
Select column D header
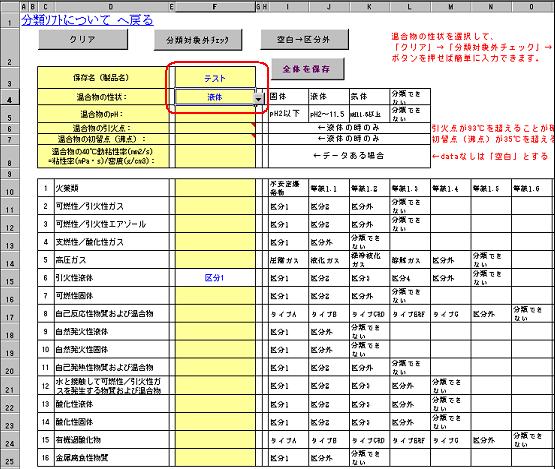(x=110, y=7)
